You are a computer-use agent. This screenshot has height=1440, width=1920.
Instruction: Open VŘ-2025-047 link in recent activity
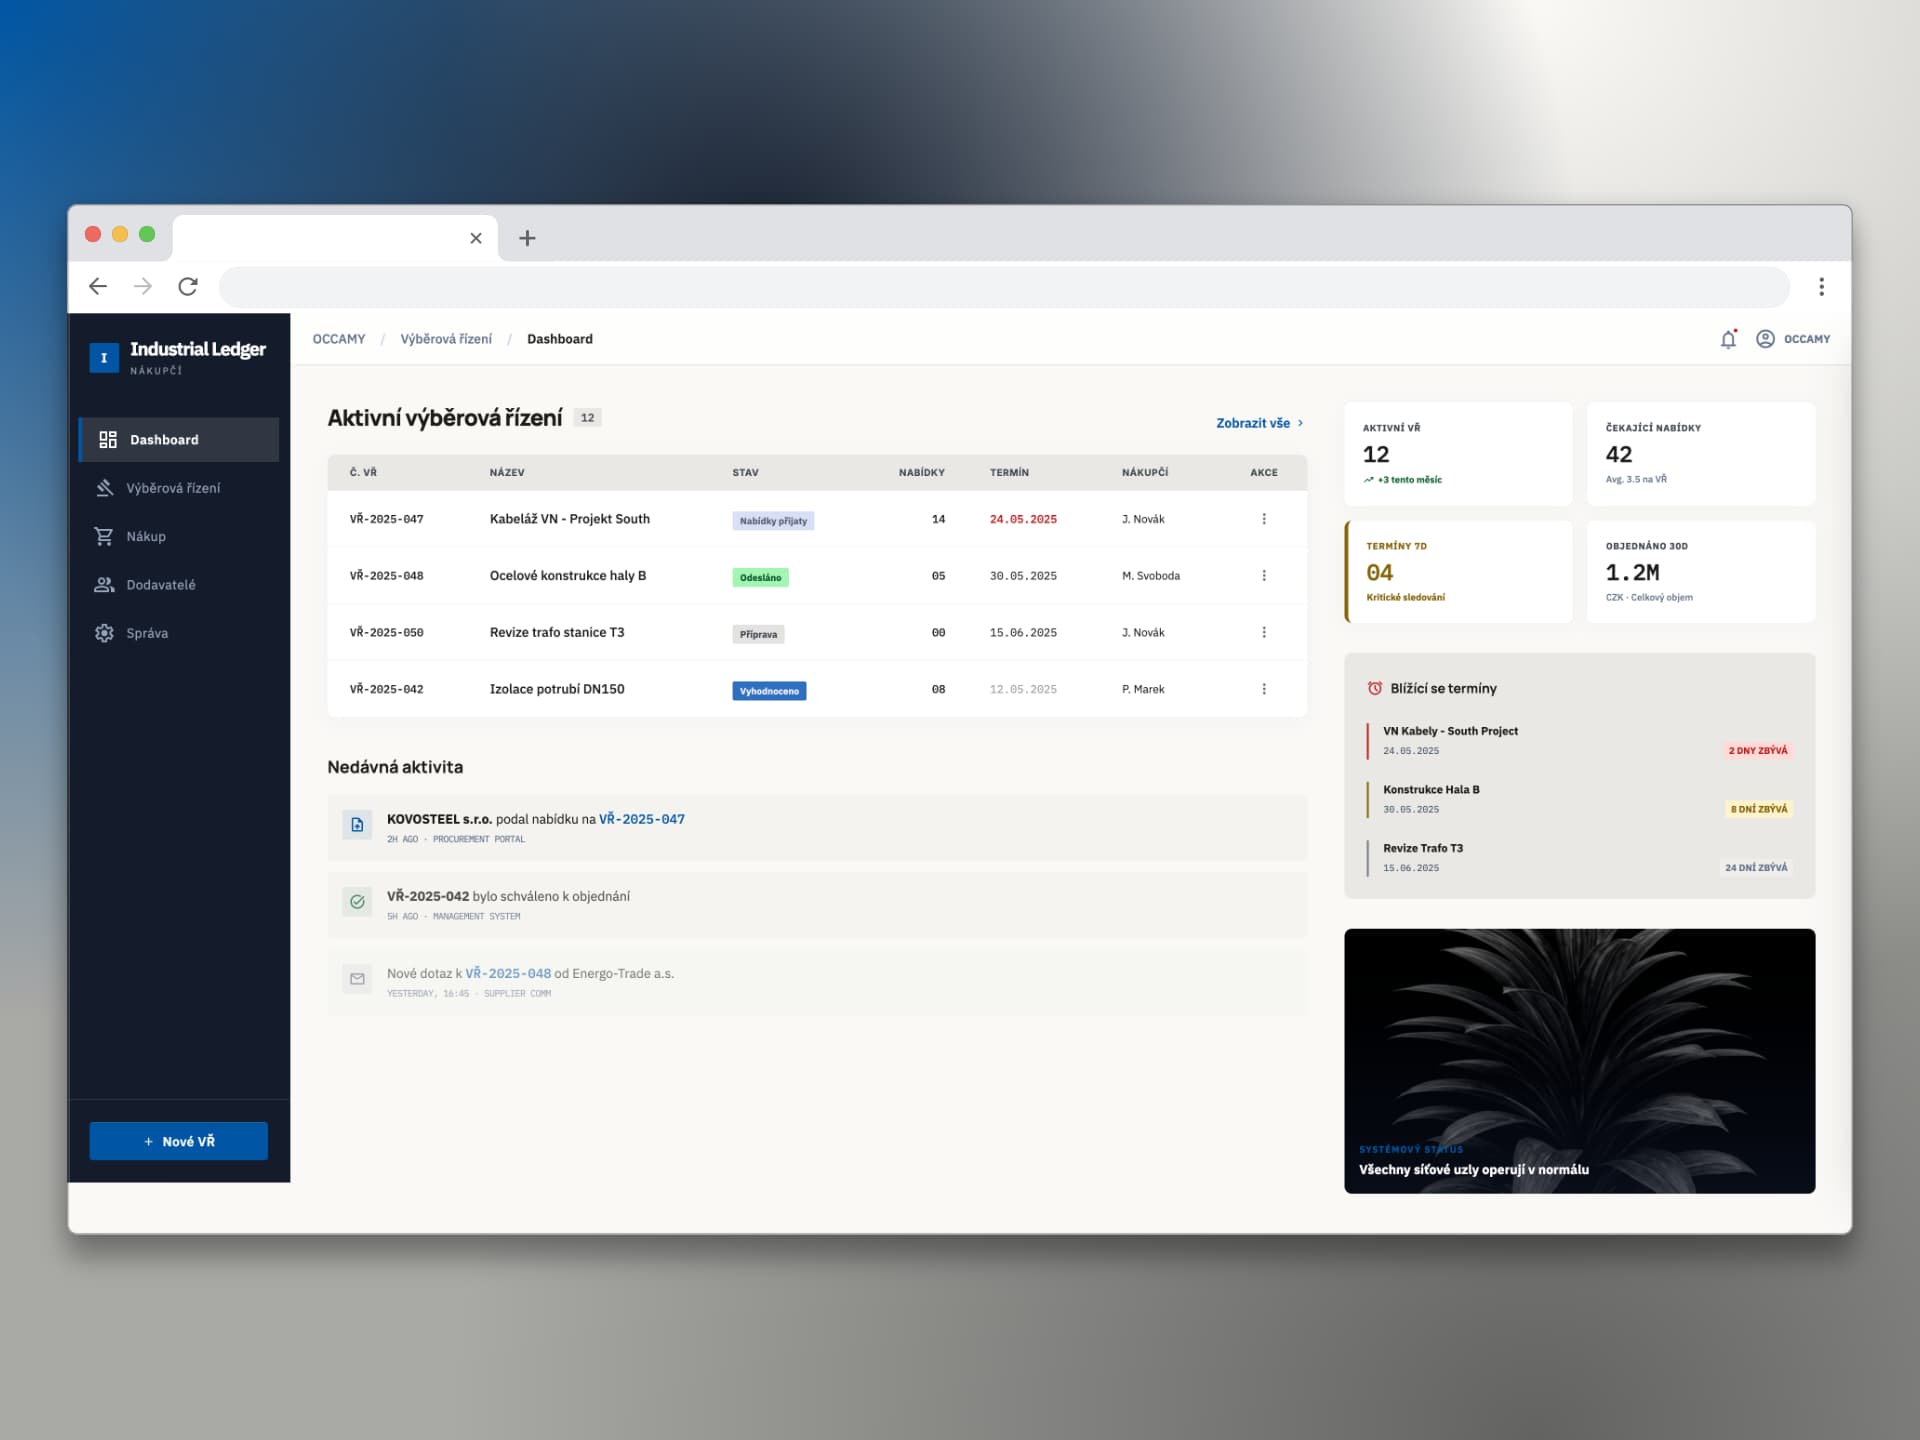click(641, 819)
